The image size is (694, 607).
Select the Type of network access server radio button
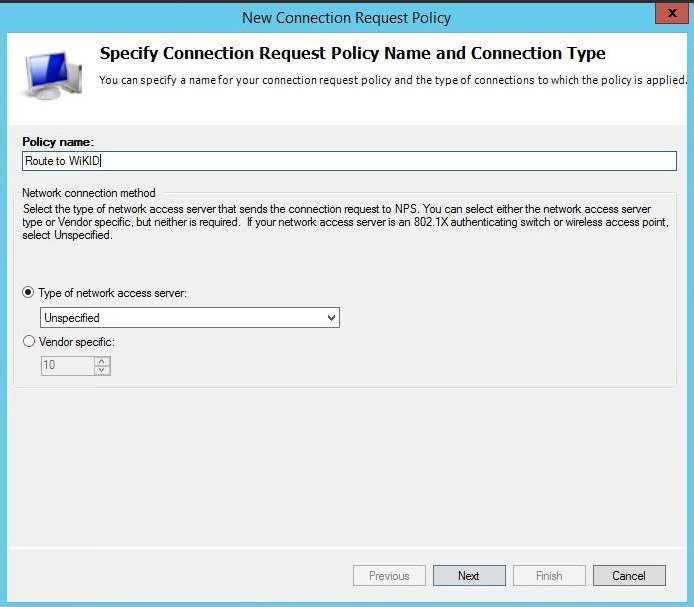(x=28, y=292)
